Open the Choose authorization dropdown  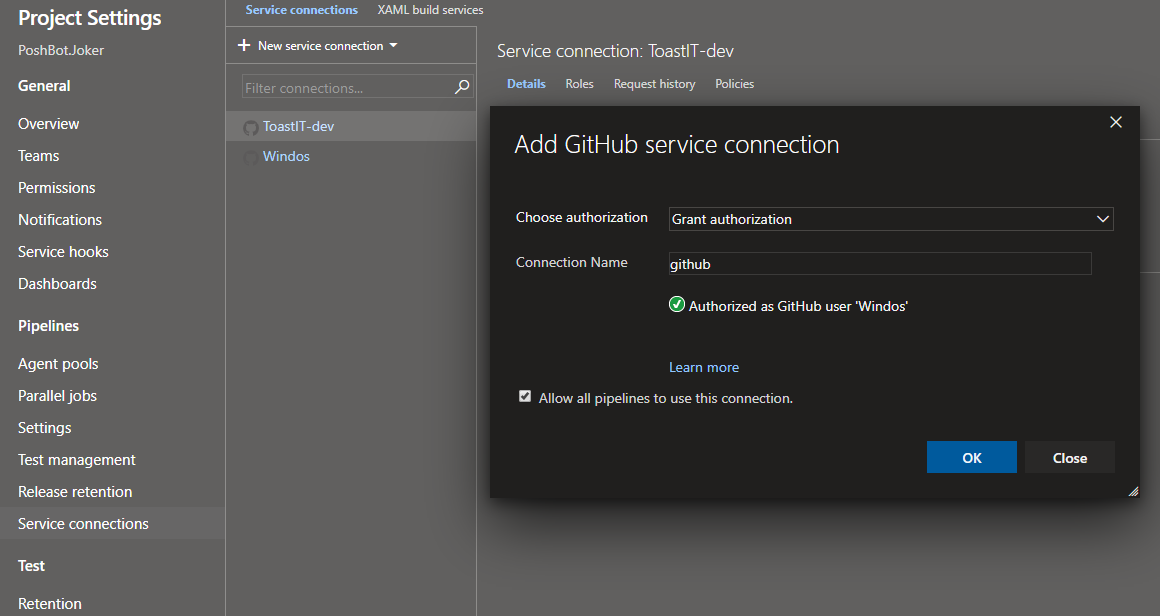tap(891, 219)
